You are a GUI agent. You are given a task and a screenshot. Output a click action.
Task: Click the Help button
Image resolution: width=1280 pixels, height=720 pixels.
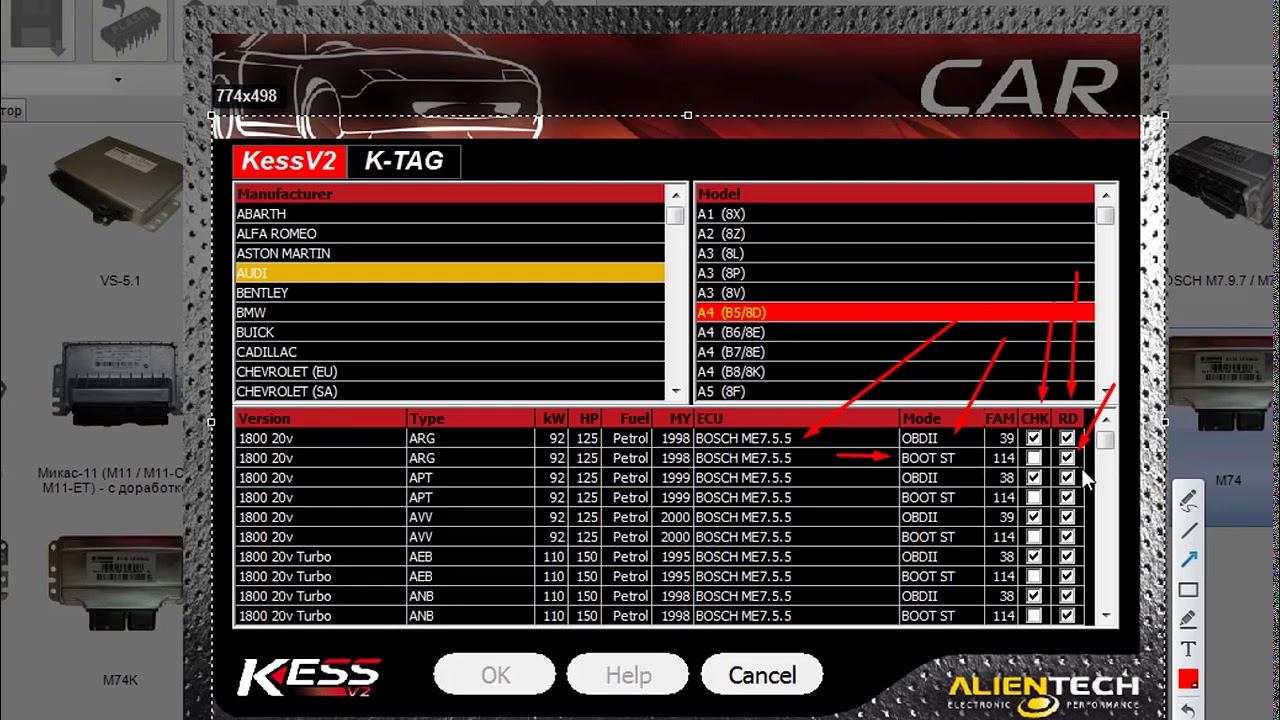tap(628, 675)
